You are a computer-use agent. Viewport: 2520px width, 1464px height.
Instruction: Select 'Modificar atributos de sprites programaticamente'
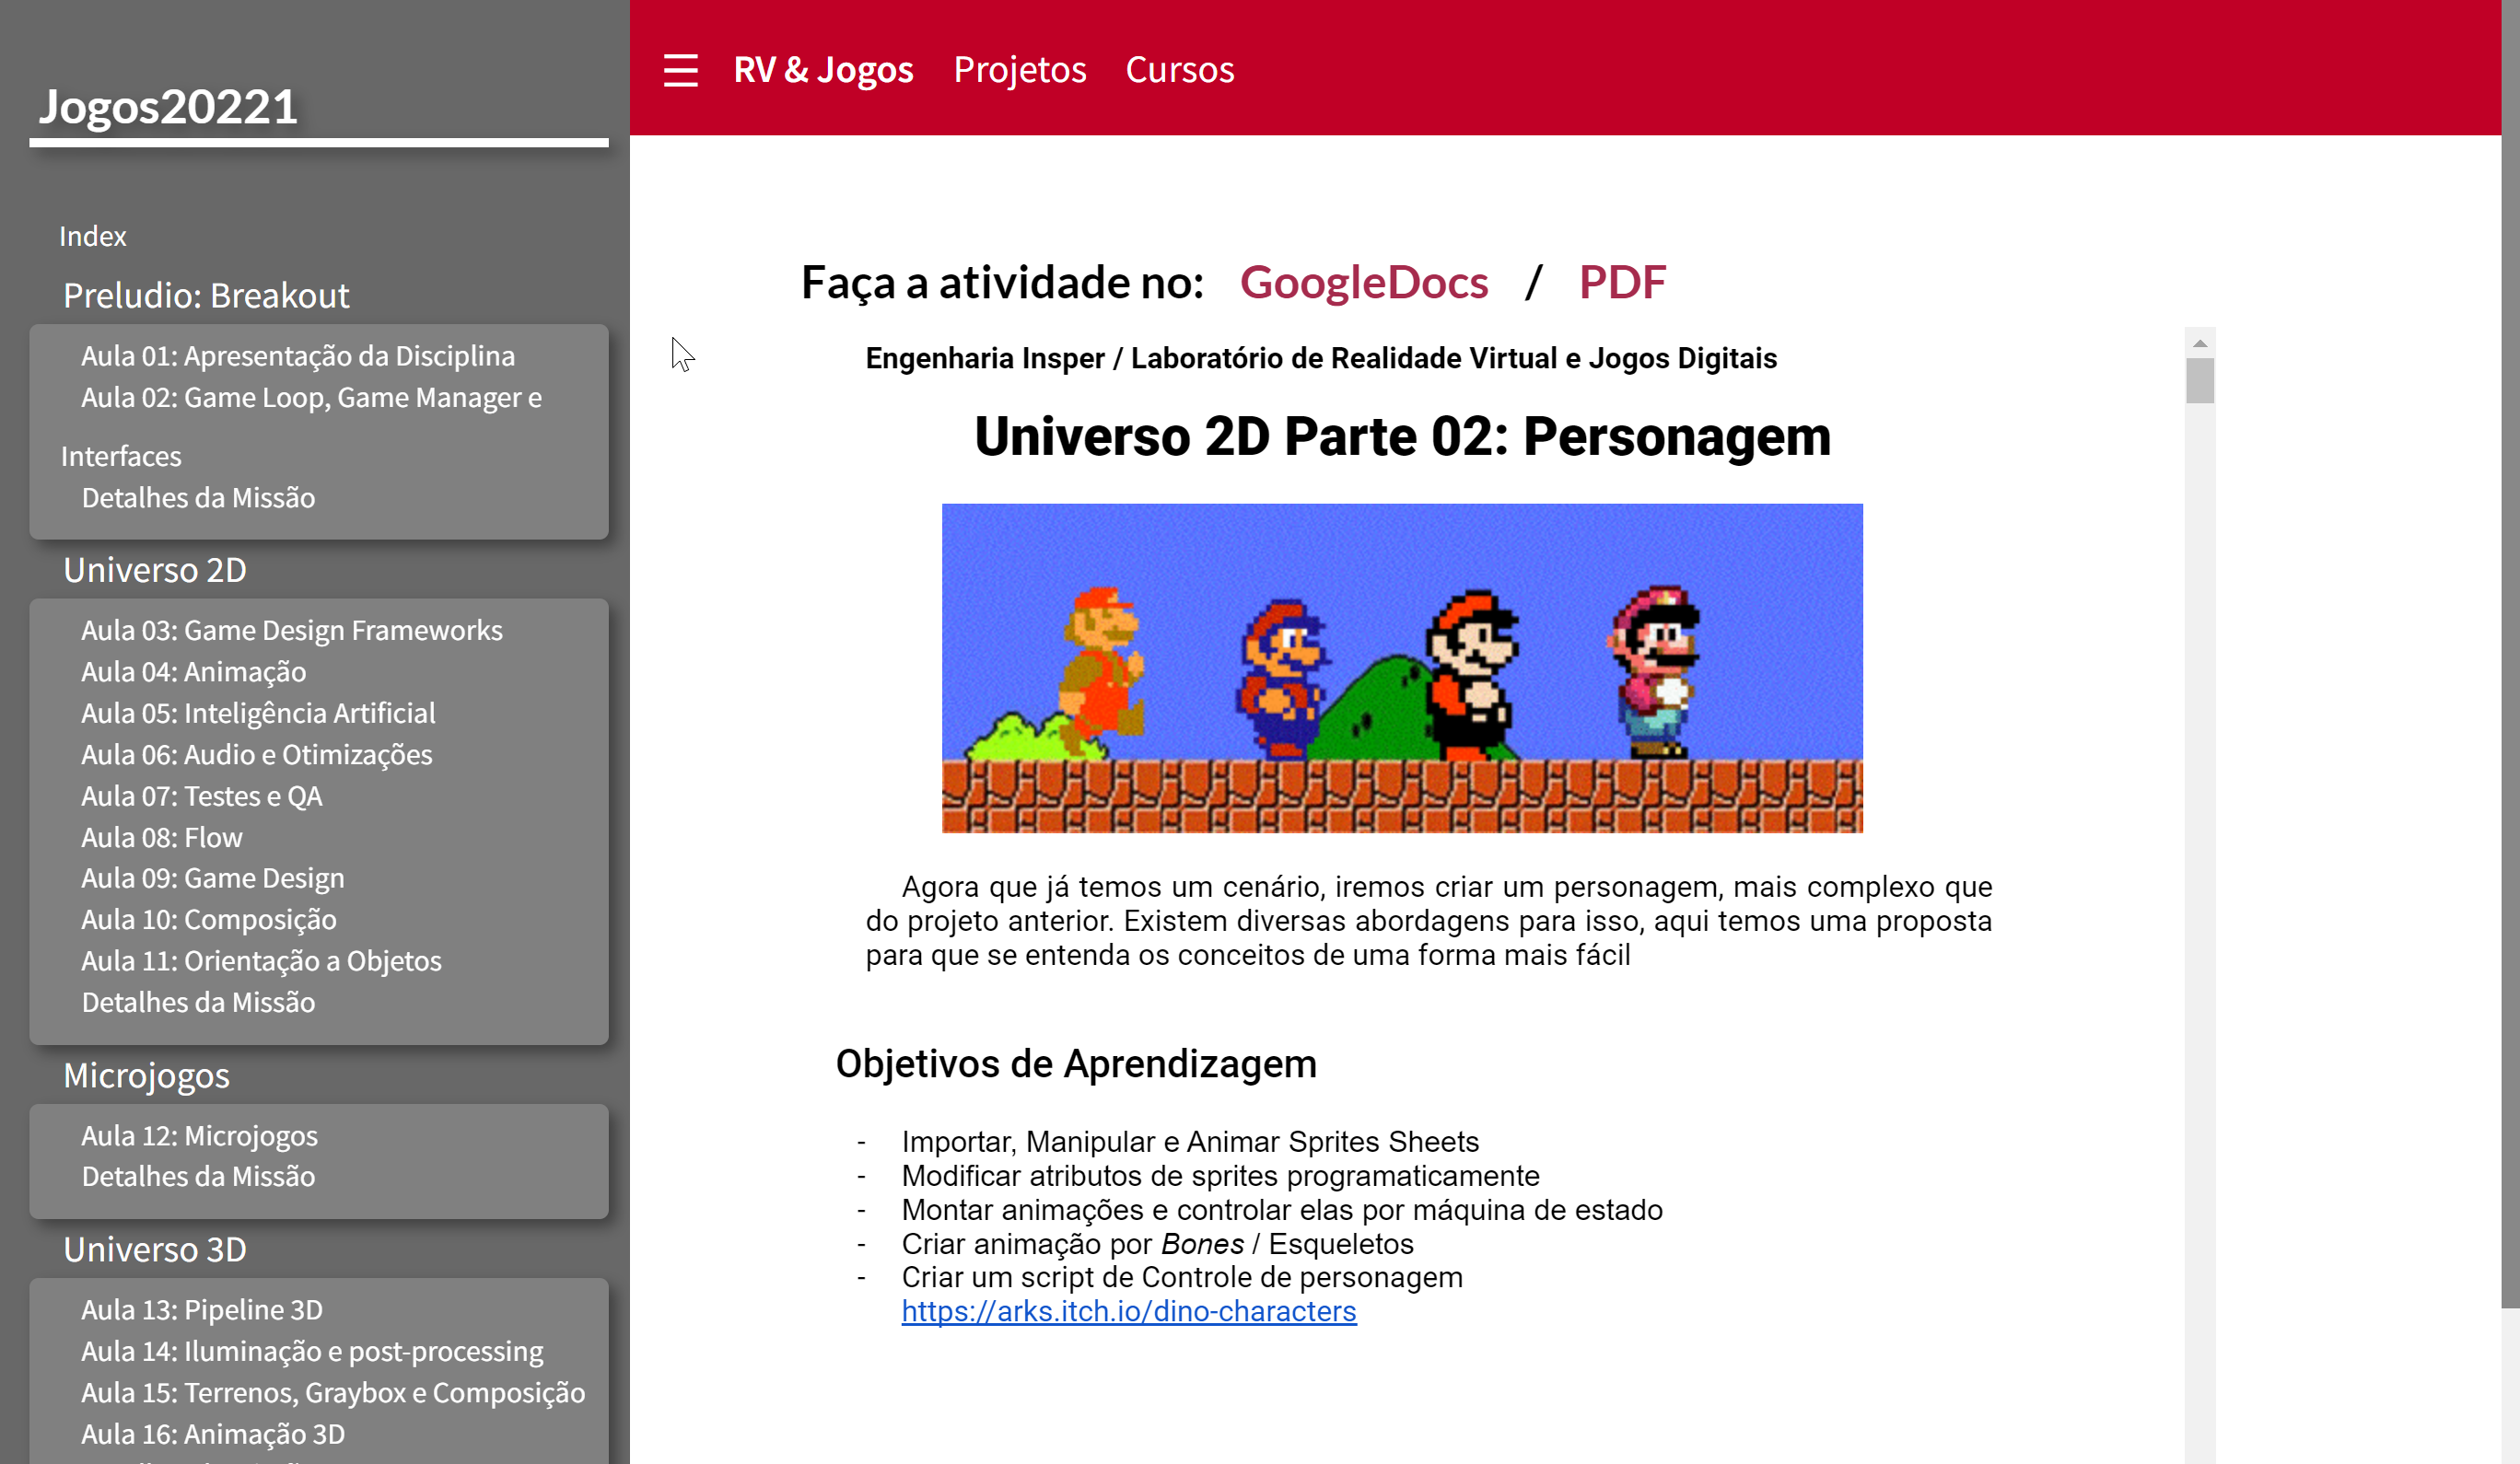pos(1220,1176)
